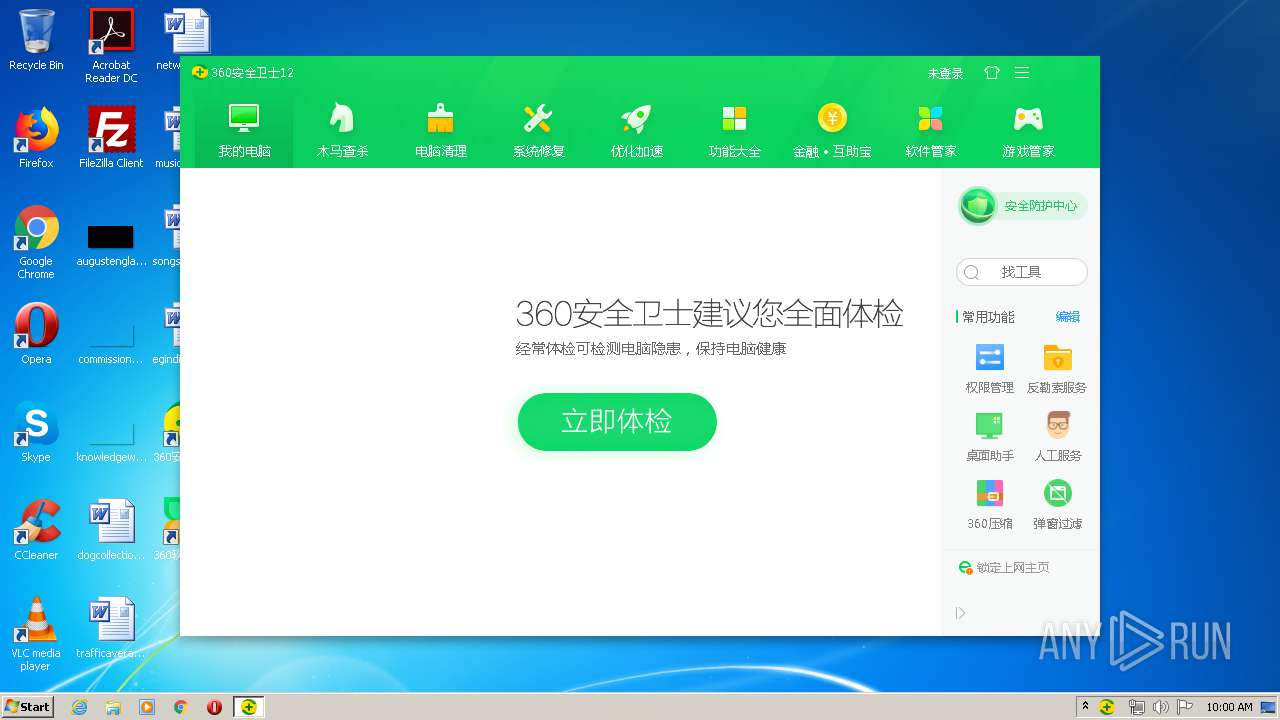Open 安全防护中心 shield button
This screenshot has height=720, width=1280.
tap(1022, 206)
